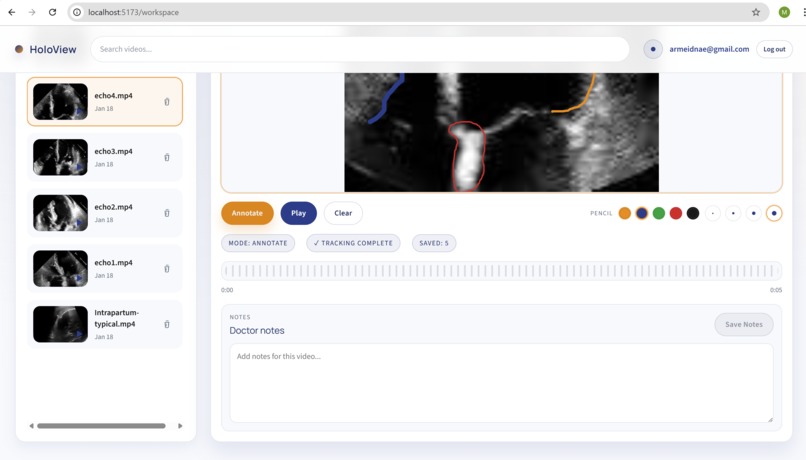Select the green pencil color
The image size is (806, 460).
click(658, 213)
